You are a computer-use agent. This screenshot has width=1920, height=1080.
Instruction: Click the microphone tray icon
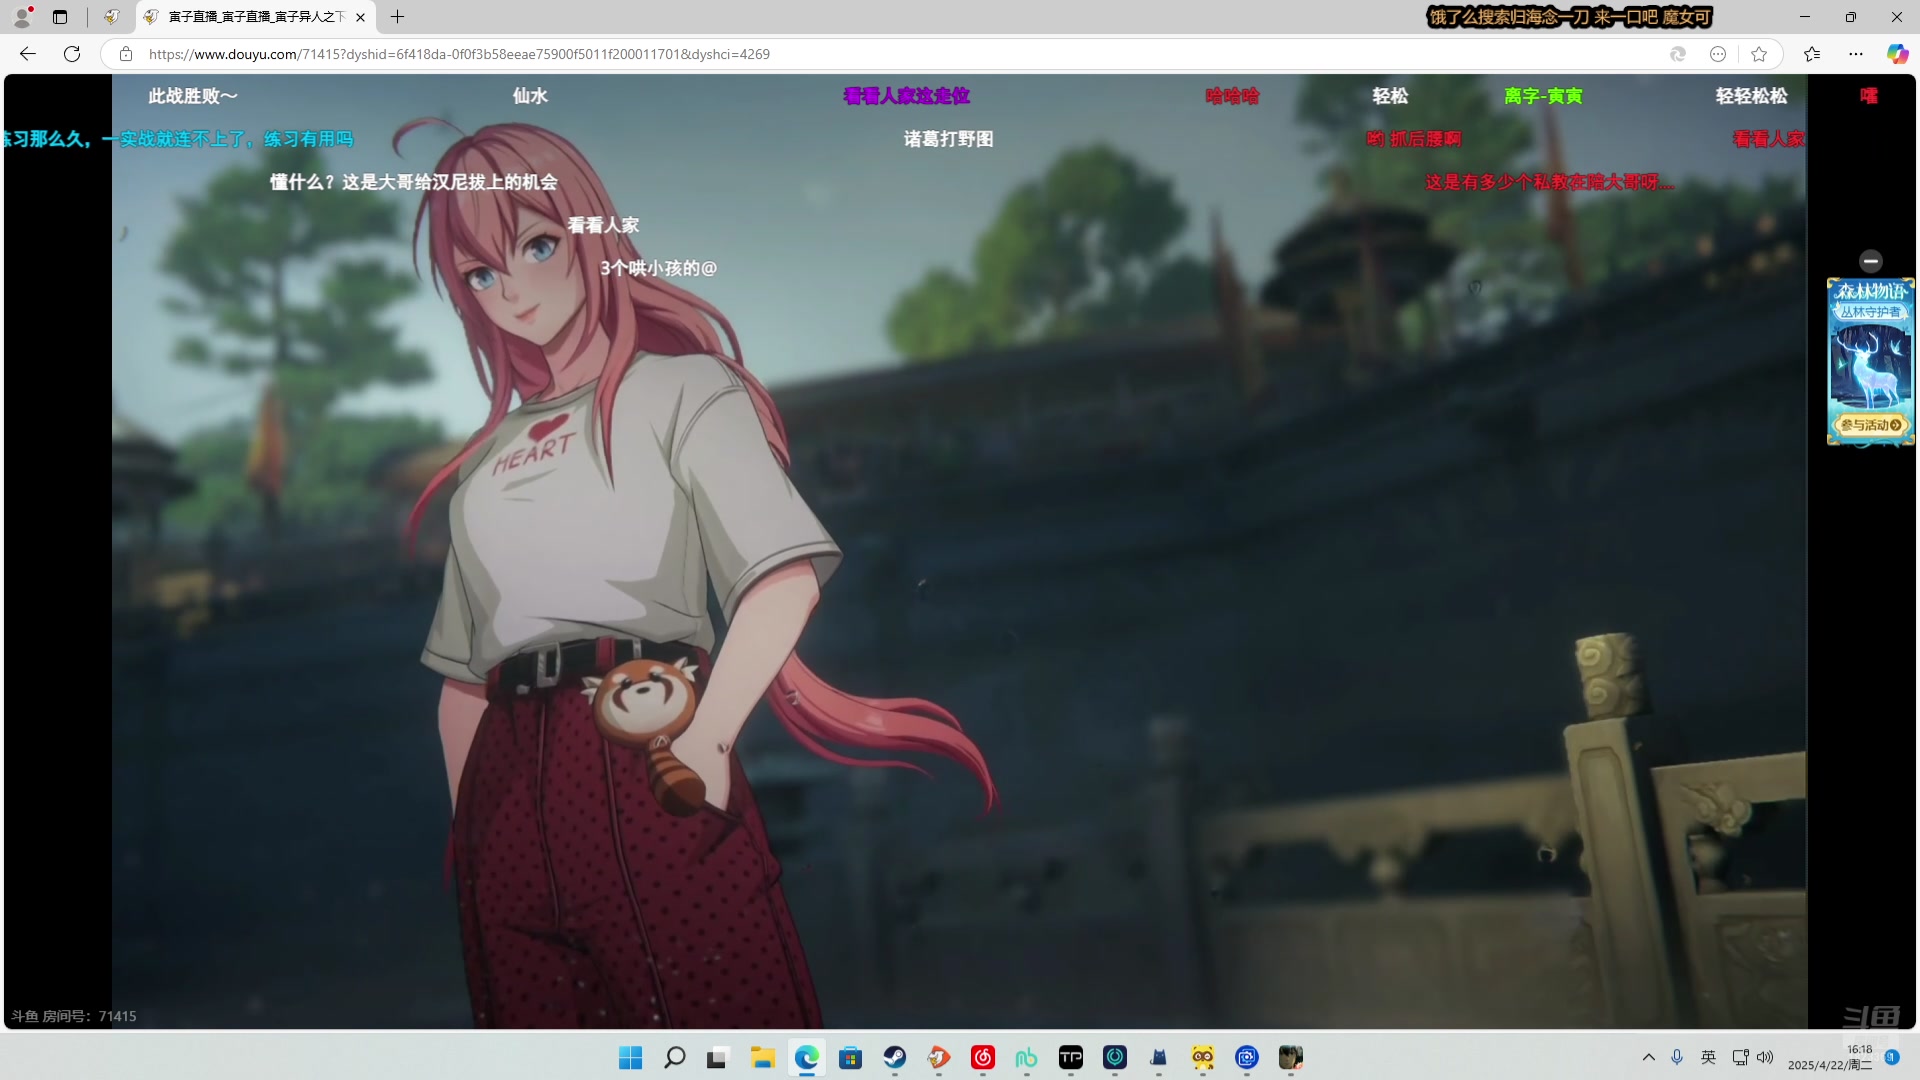point(1677,1057)
